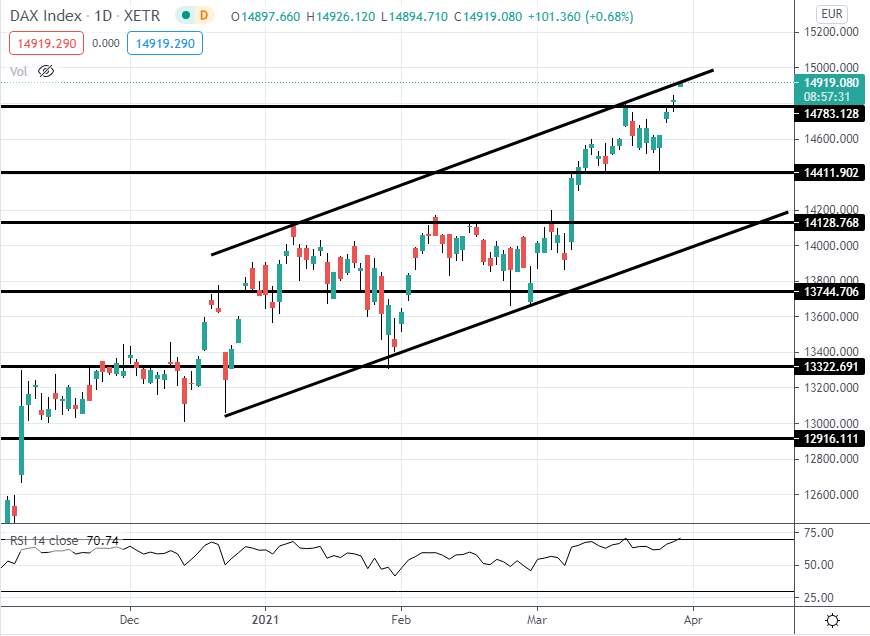Image resolution: width=870 pixels, height=636 pixels.
Task: Click the 14411.902 horizontal line price label
Action: pos(830,173)
